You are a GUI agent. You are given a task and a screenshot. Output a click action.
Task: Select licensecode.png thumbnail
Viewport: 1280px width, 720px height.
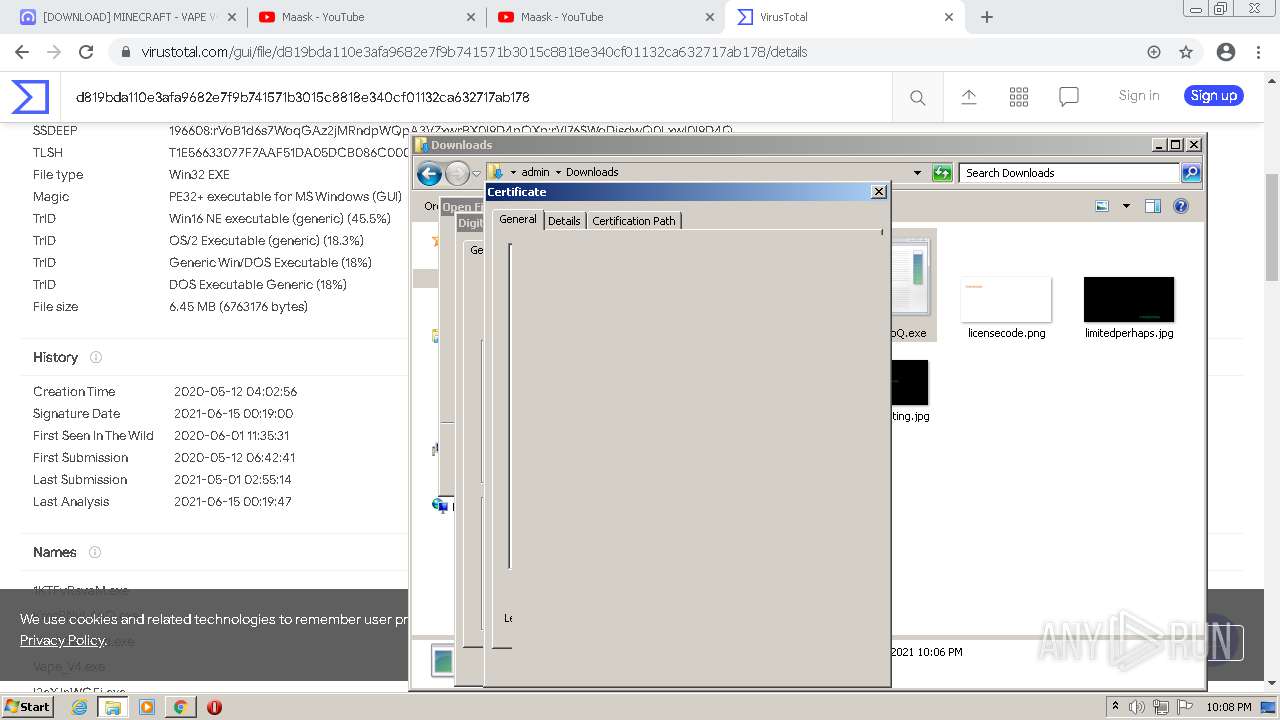[1006, 299]
